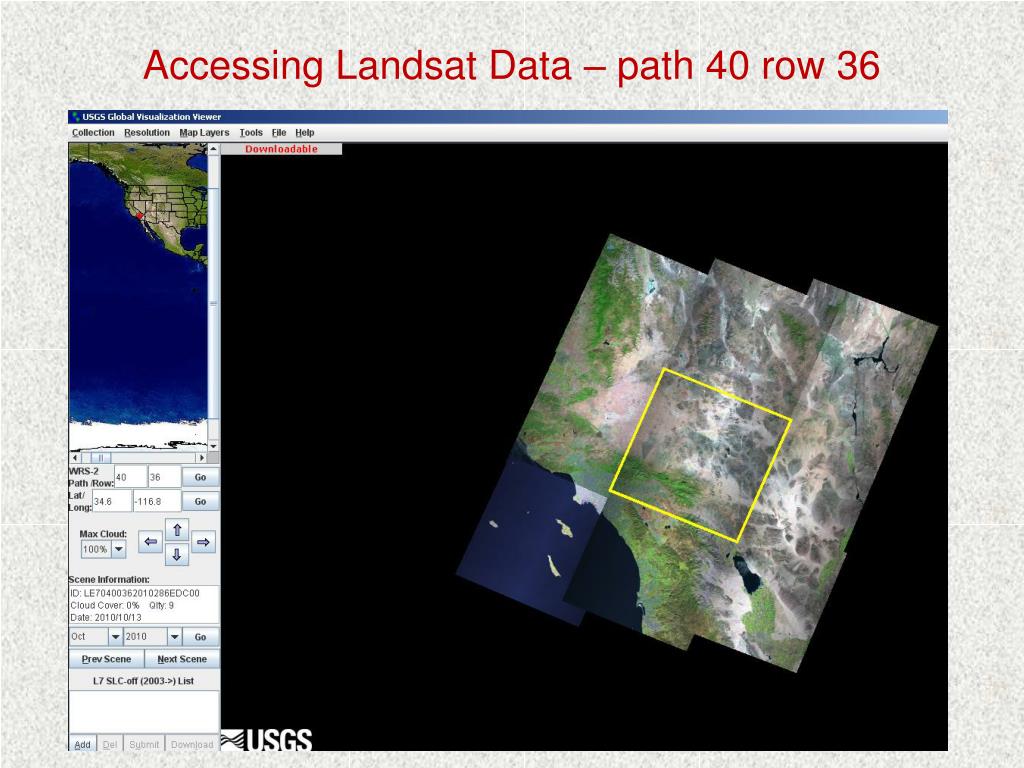Click the USGS logo

coord(266,740)
